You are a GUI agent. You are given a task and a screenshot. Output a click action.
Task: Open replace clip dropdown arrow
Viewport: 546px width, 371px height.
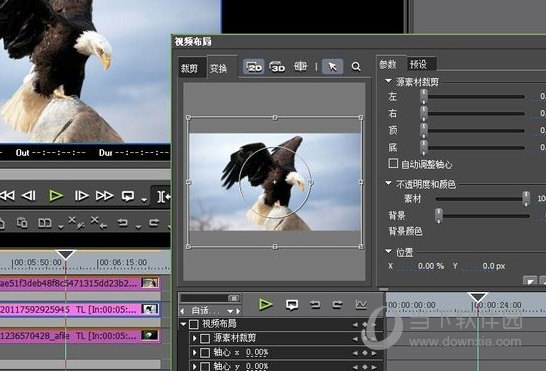pos(61,227)
